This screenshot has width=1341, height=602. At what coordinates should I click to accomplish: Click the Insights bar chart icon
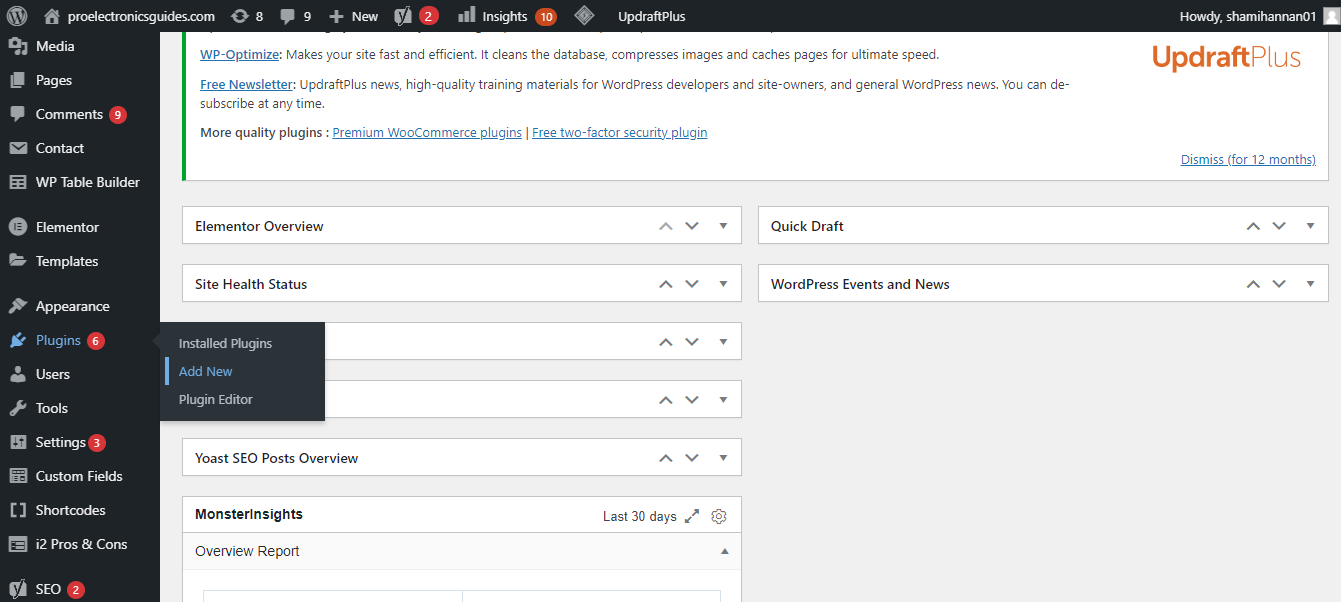coord(466,16)
